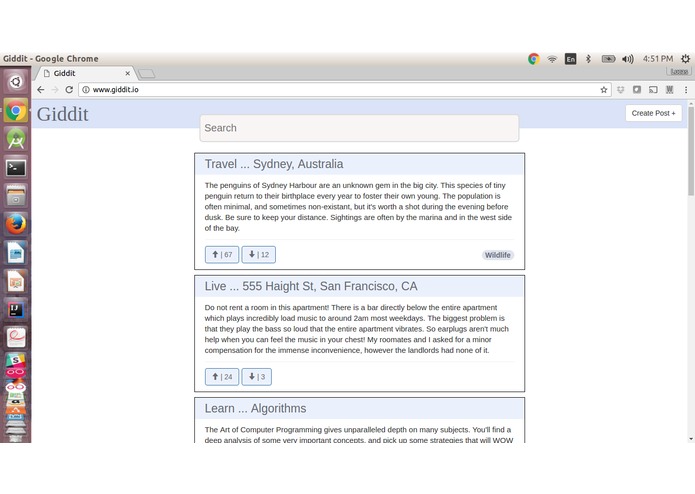
Task: Click the page vertical scrollbar thumb
Action: (x=691, y=151)
